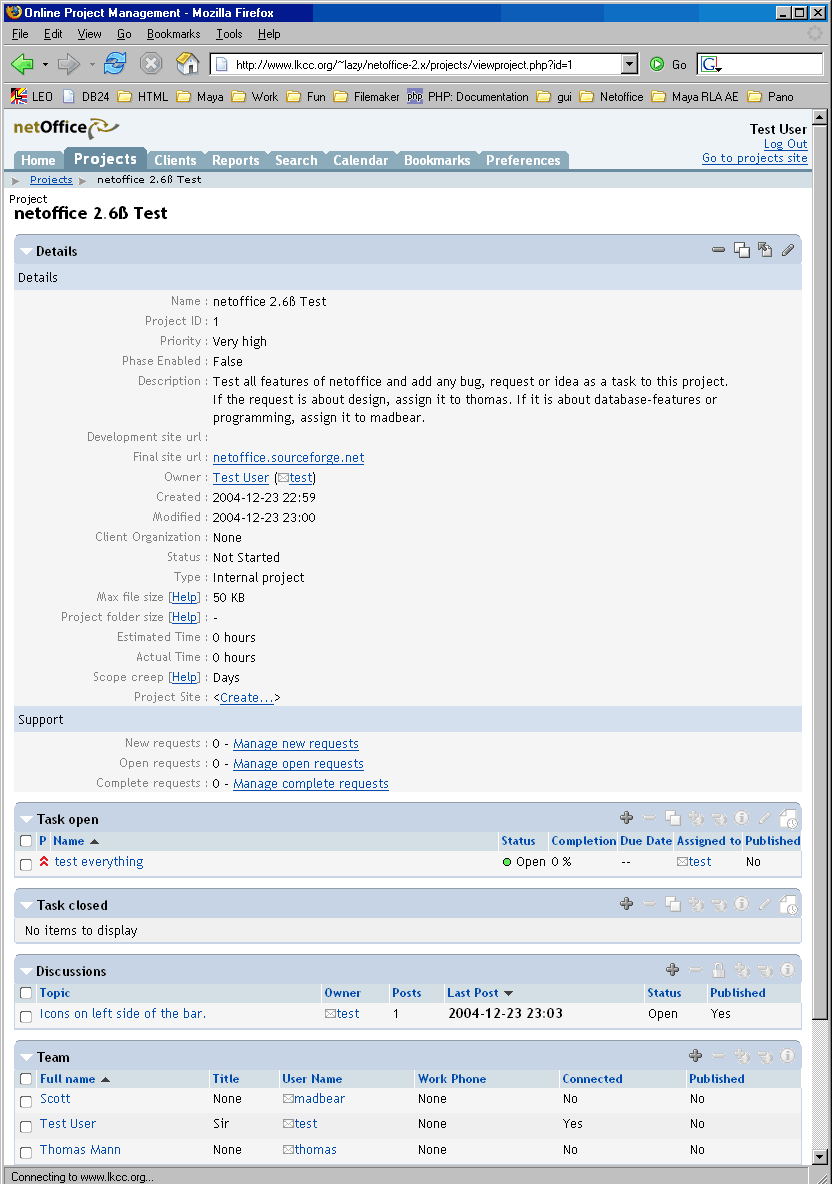Screen dimensions: 832x1184
Task: Click the copy project icon in Details header
Action: click(742, 250)
